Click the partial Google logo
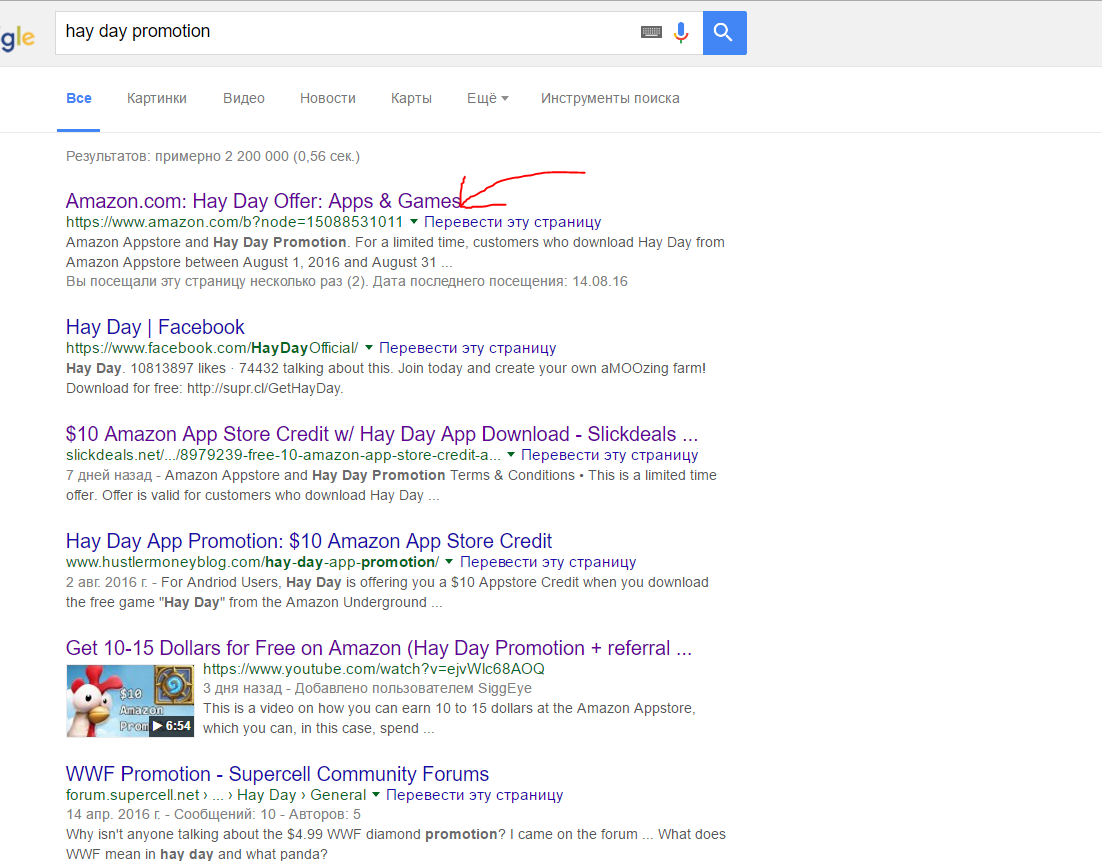This screenshot has width=1102, height=861. coord(18,37)
